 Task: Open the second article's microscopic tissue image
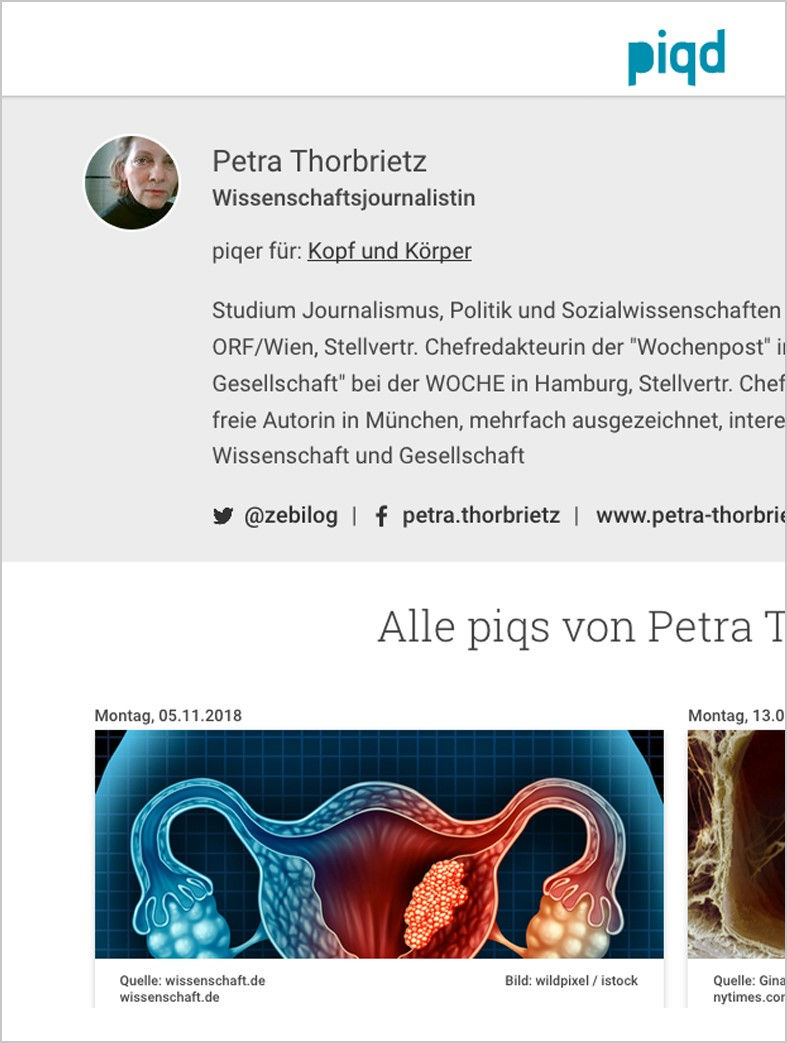pyautogui.click(x=736, y=844)
